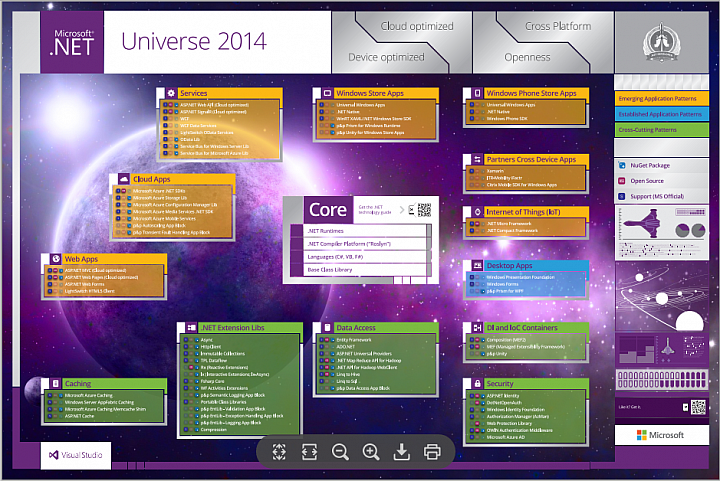Image resolution: width=720 pixels, height=481 pixels.
Task: Click the monitor icon beside Desktop Apps
Action: click(x=478, y=265)
